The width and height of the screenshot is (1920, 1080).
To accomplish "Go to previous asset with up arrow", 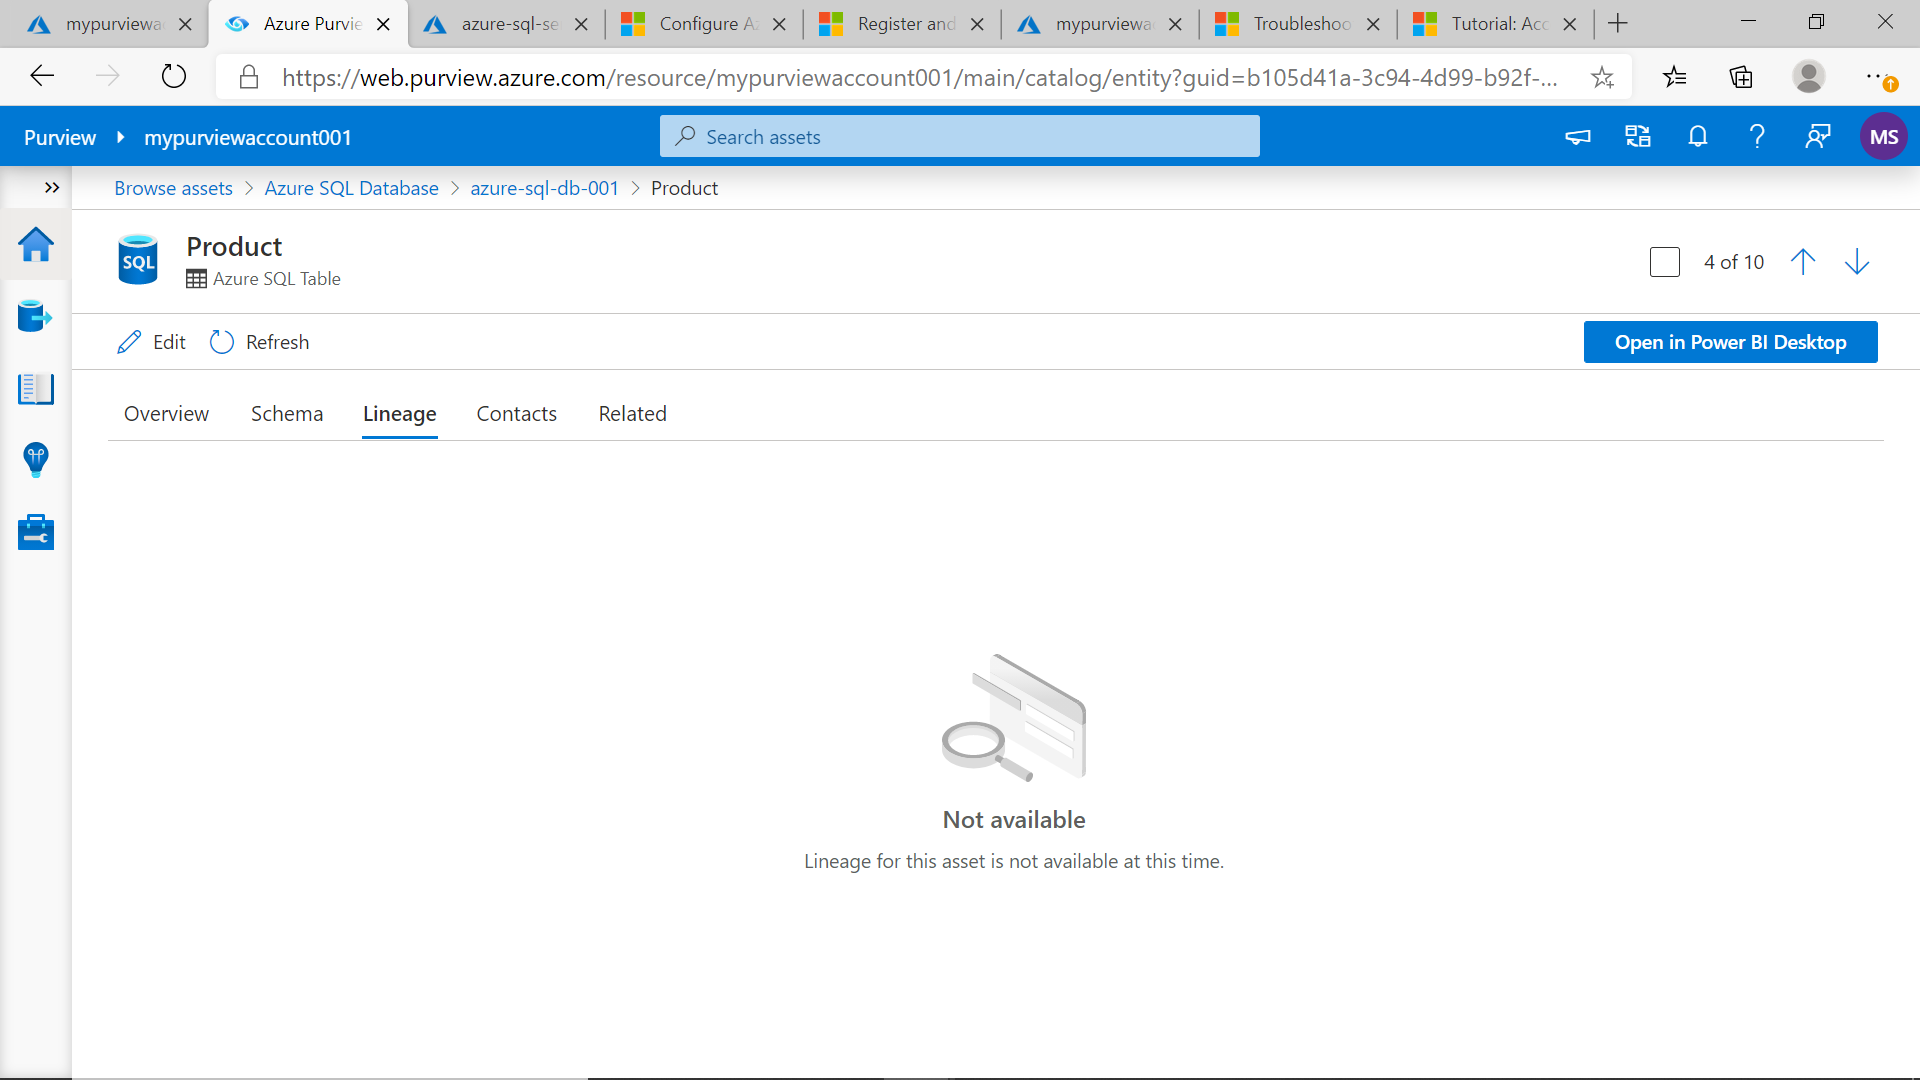I will pos(1803,262).
